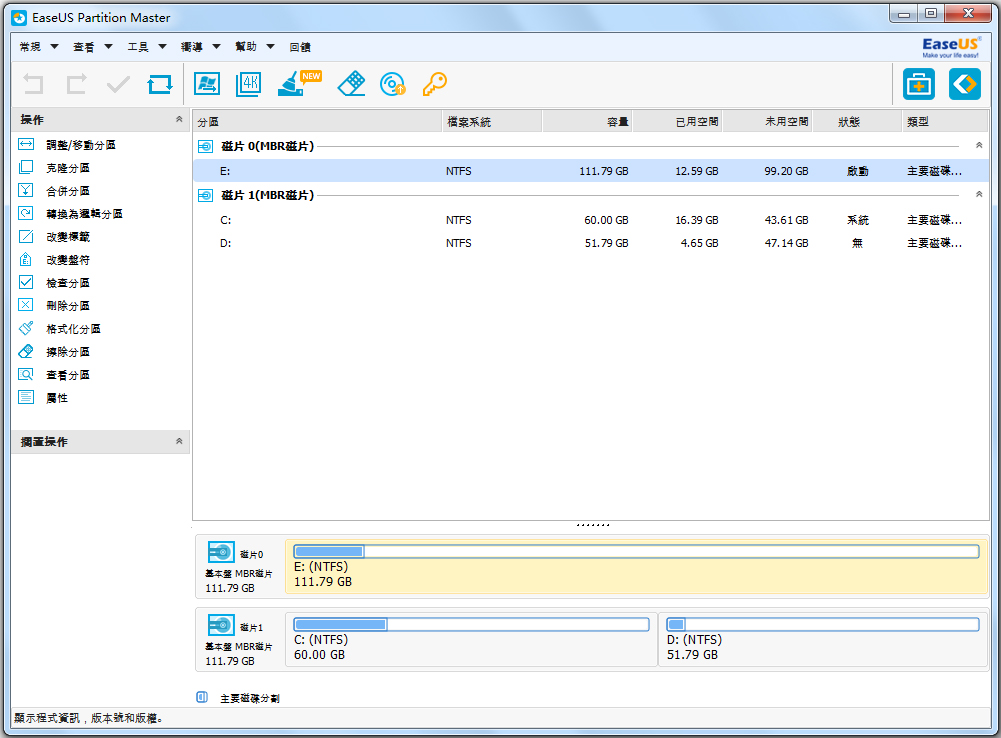The image size is (1001, 738).
Task: Click the dotted splitter handle above disk map
Action: click(x=592, y=525)
